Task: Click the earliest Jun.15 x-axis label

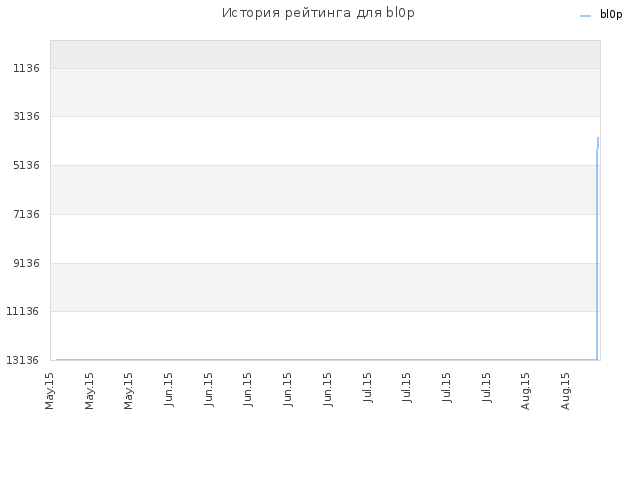Action: click(x=169, y=389)
